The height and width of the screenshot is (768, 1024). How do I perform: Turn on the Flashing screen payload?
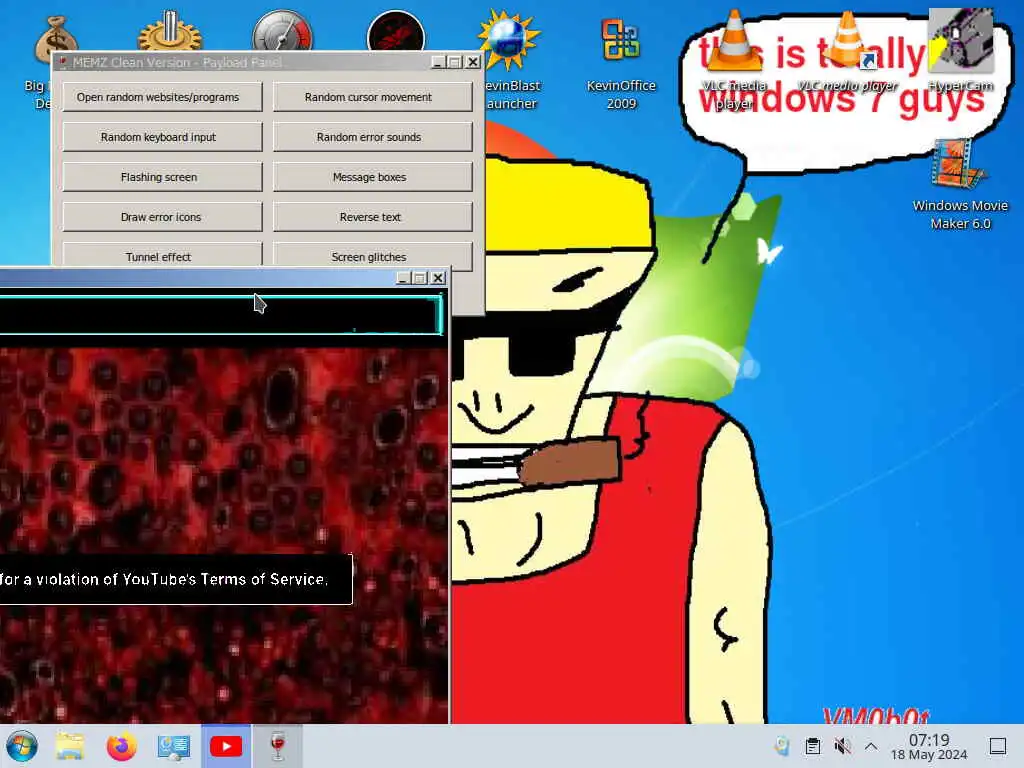pyautogui.click(x=163, y=177)
